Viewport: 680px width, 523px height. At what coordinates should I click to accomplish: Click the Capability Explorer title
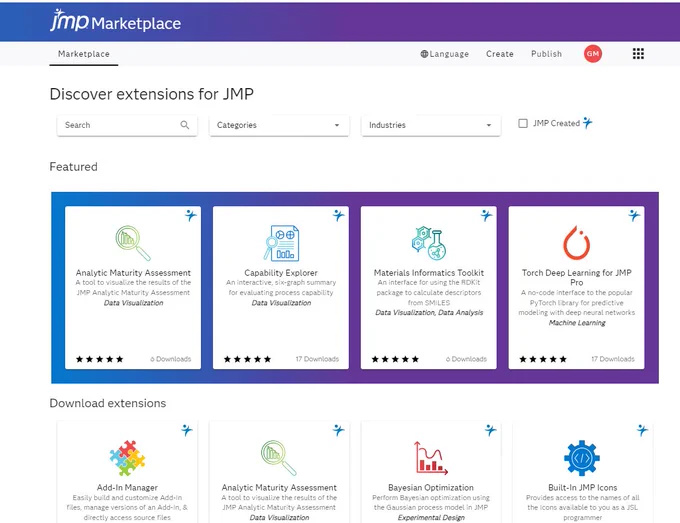pos(281,273)
